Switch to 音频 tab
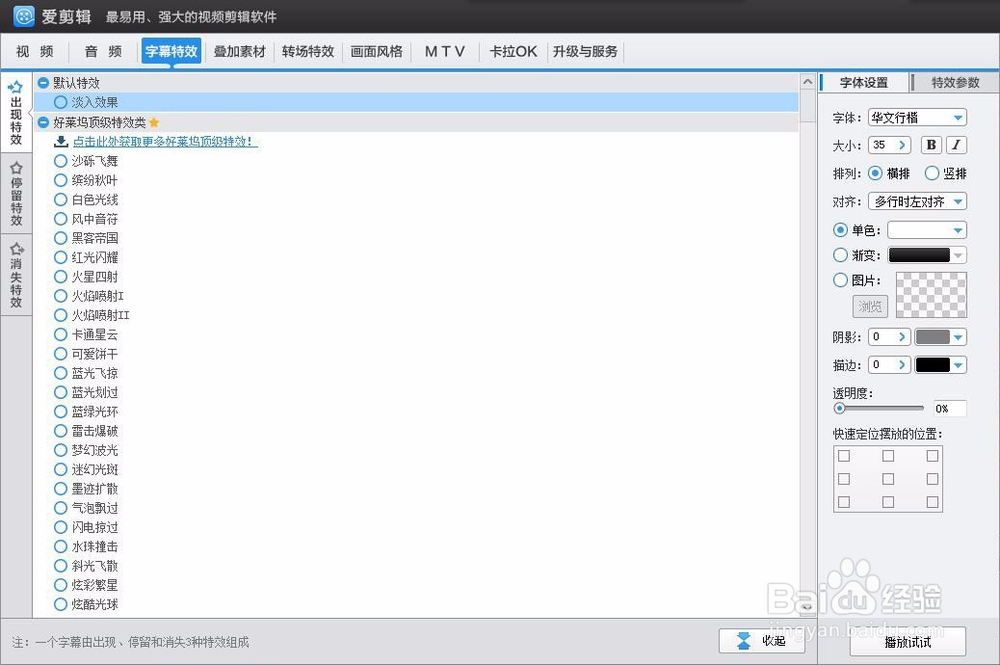Screen dimensions: 1000x665 click(103, 52)
